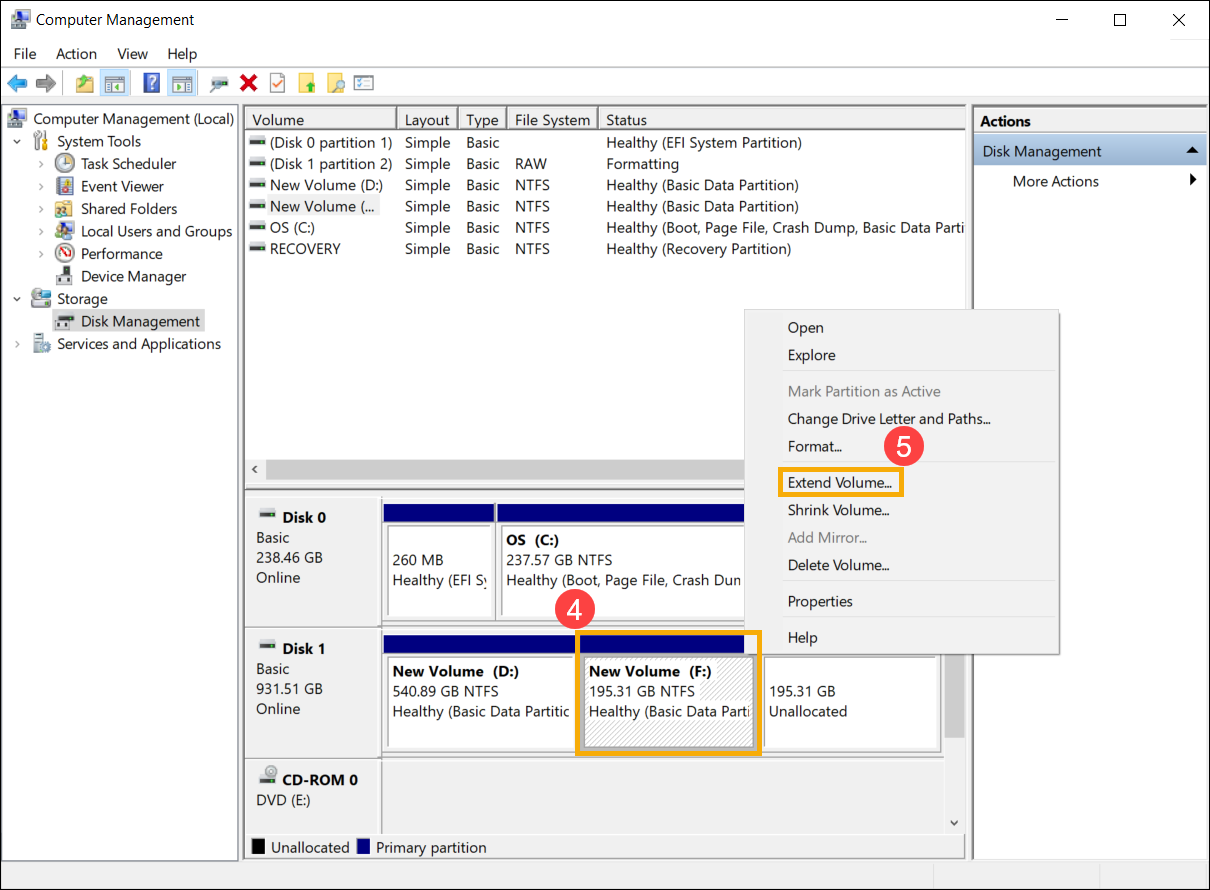Select the Task Scheduler clock icon

65,164
